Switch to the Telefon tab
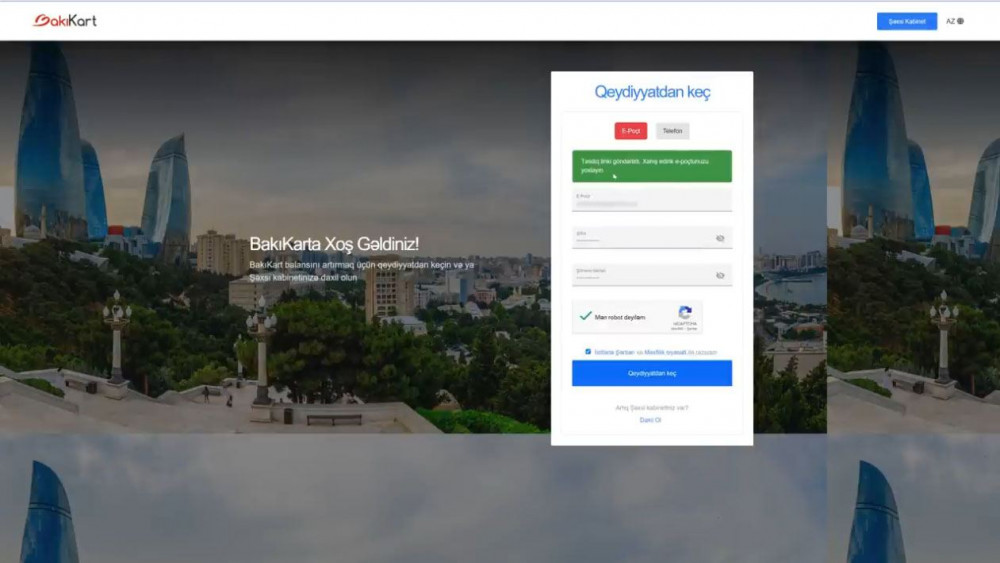The width and height of the screenshot is (1000, 563). click(672, 131)
